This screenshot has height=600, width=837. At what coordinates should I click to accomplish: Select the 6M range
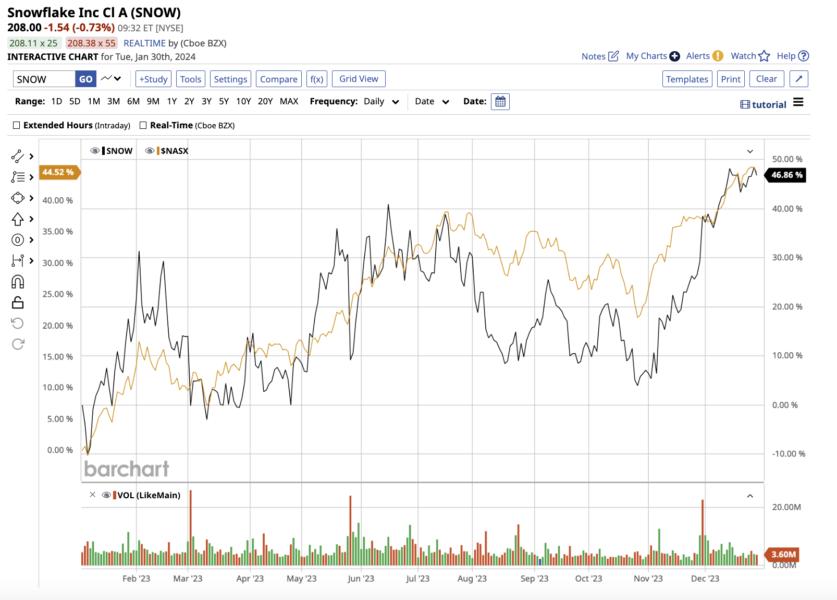(133, 101)
